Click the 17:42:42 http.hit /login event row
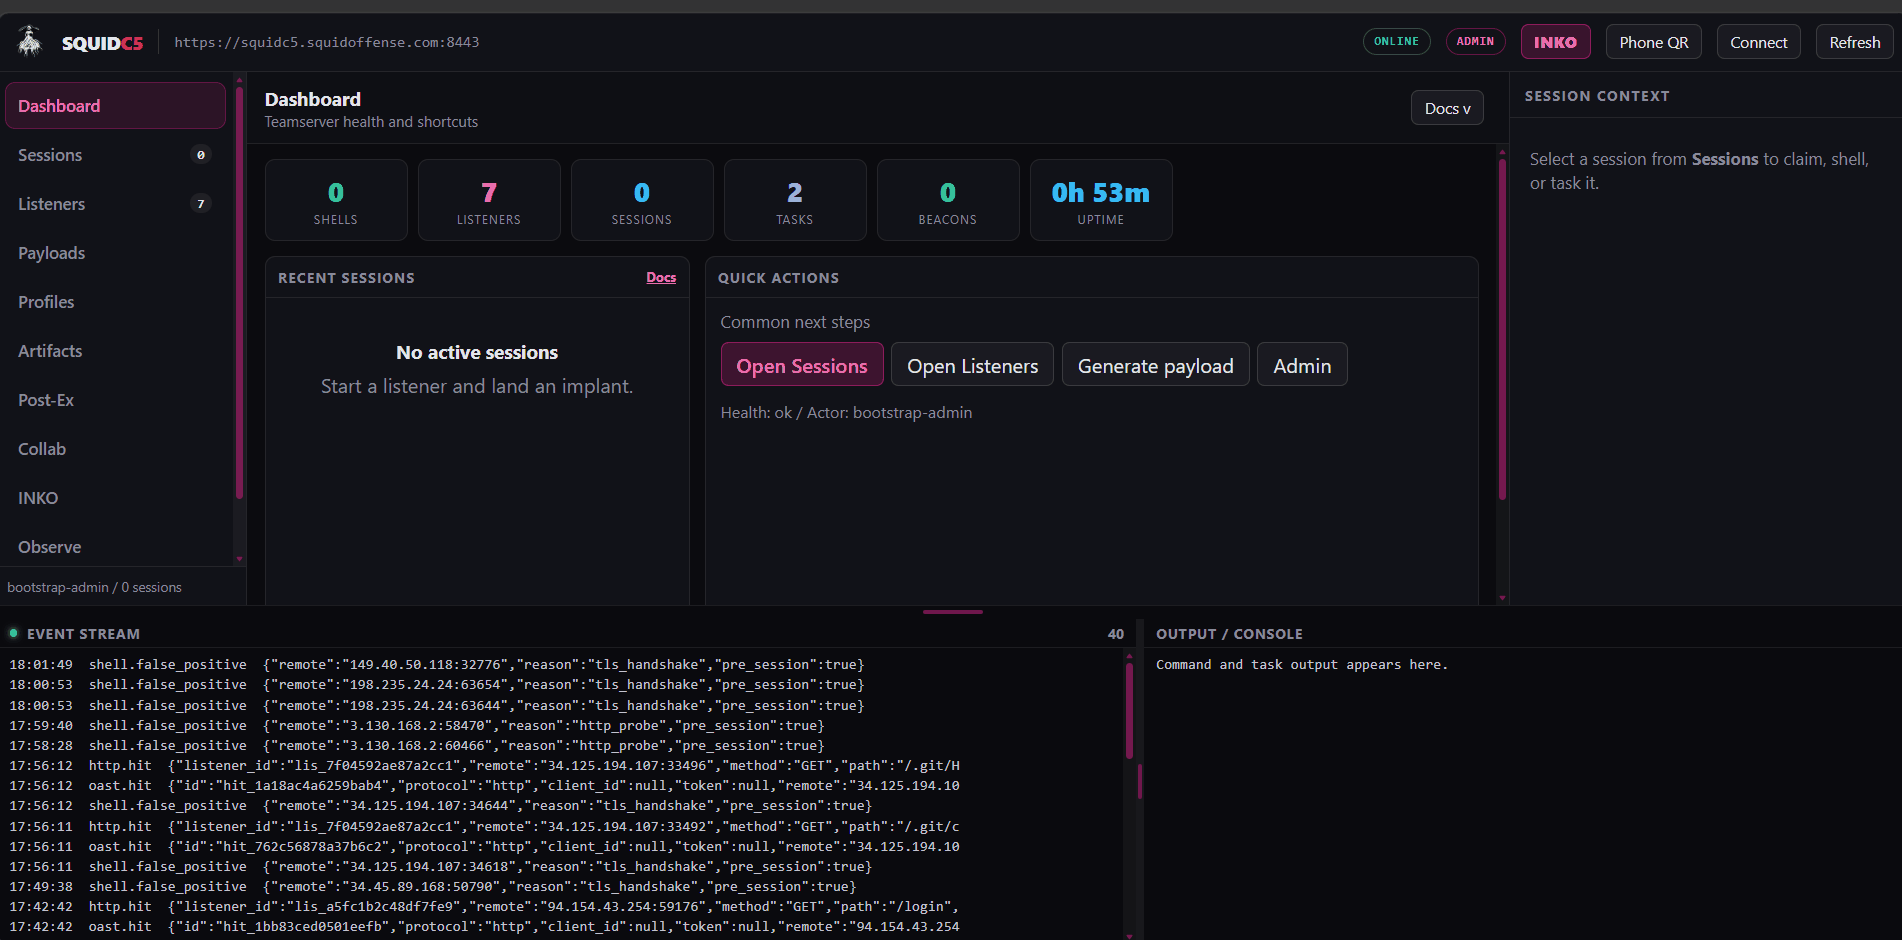The height and width of the screenshot is (940, 1902). (x=485, y=907)
